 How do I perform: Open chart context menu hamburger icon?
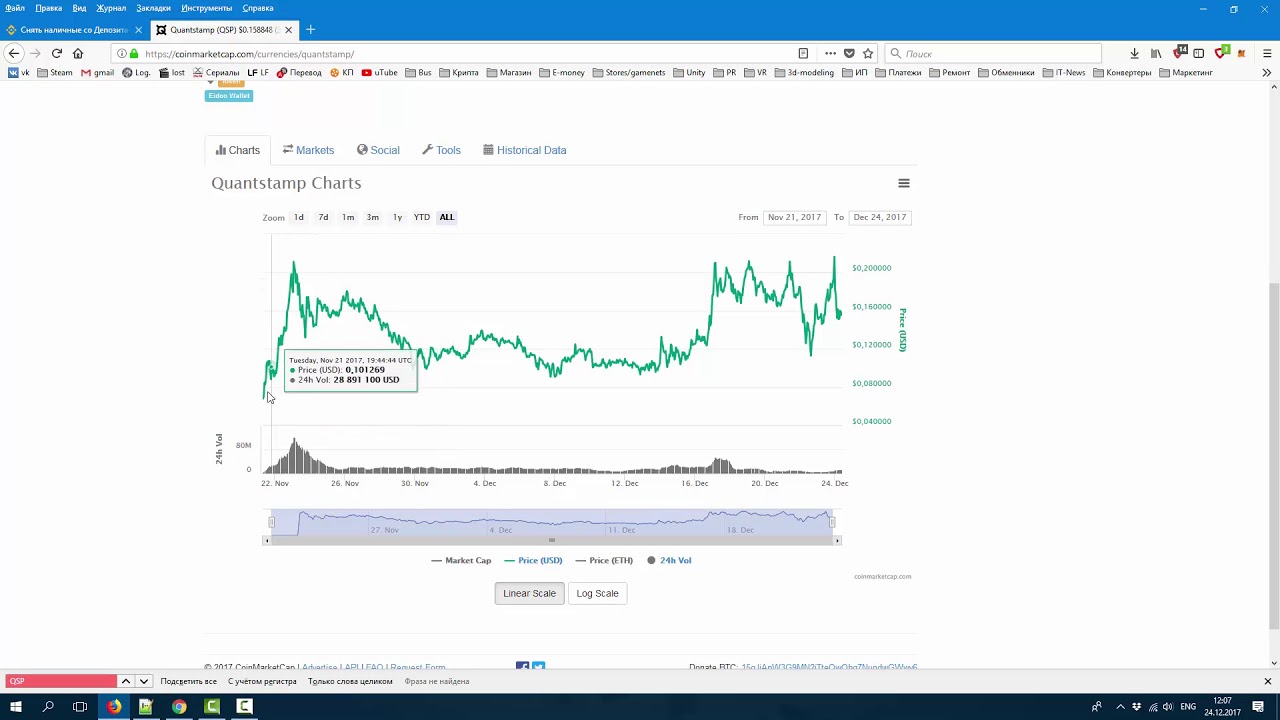coord(904,183)
